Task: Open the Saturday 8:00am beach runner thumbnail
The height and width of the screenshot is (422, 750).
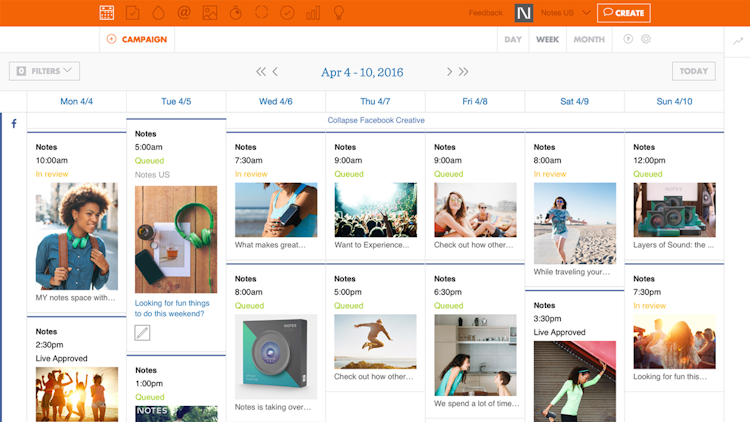Action: (575, 223)
